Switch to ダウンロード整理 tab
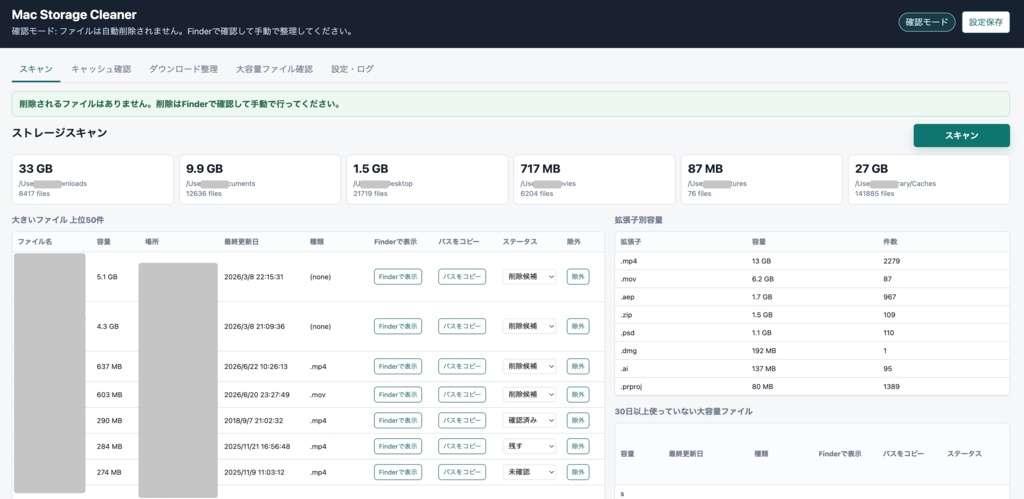This screenshot has width=1024, height=499. (184, 69)
